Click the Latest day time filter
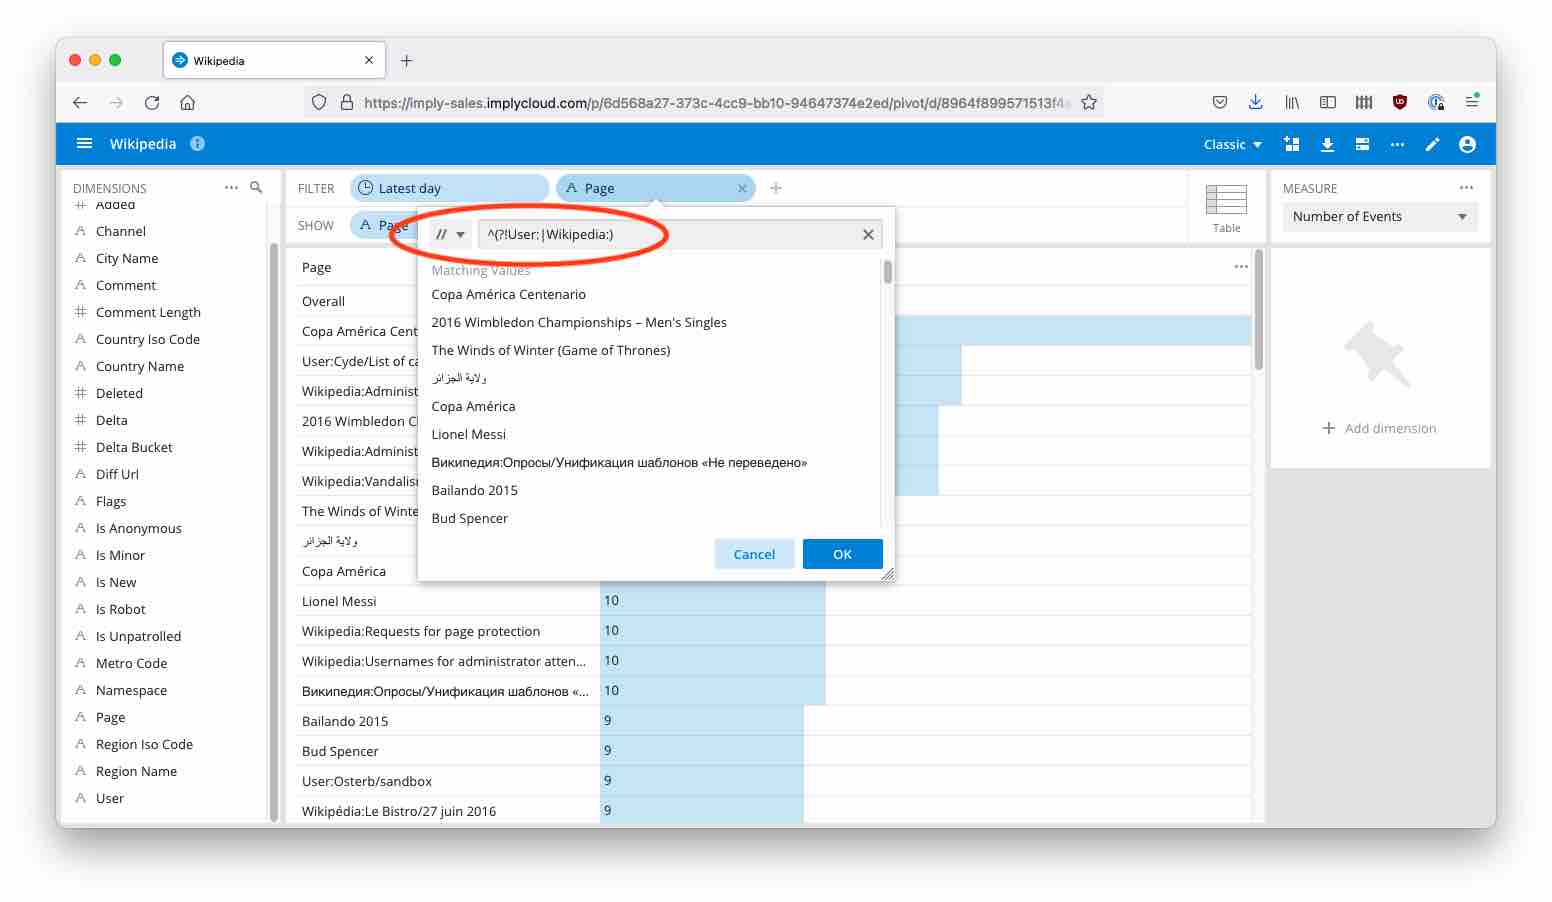Image resolution: width=1552 pixels, height=902 pixels. pyautogui.click(x=449, y=188)
